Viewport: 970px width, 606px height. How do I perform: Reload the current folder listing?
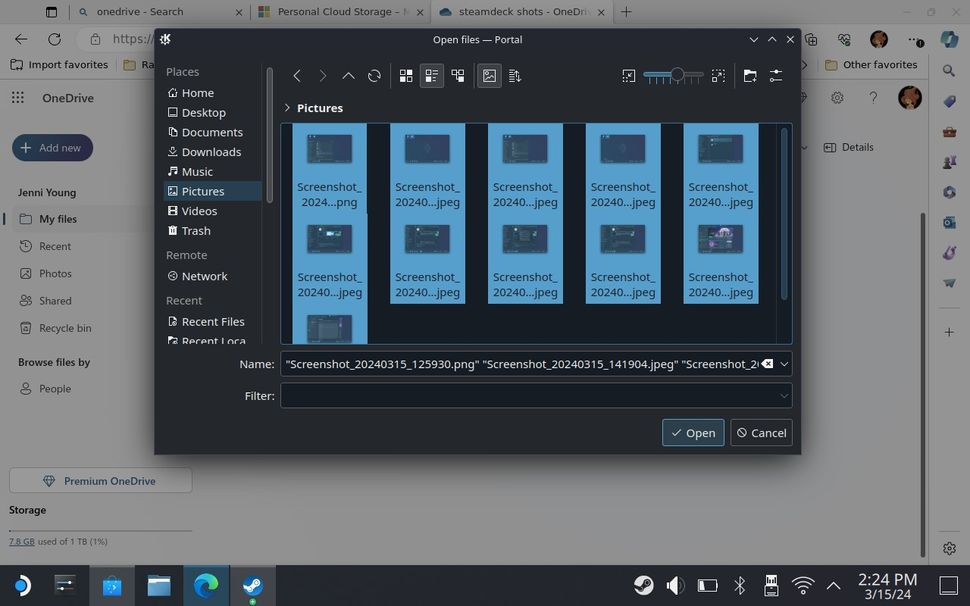point(373,76)
